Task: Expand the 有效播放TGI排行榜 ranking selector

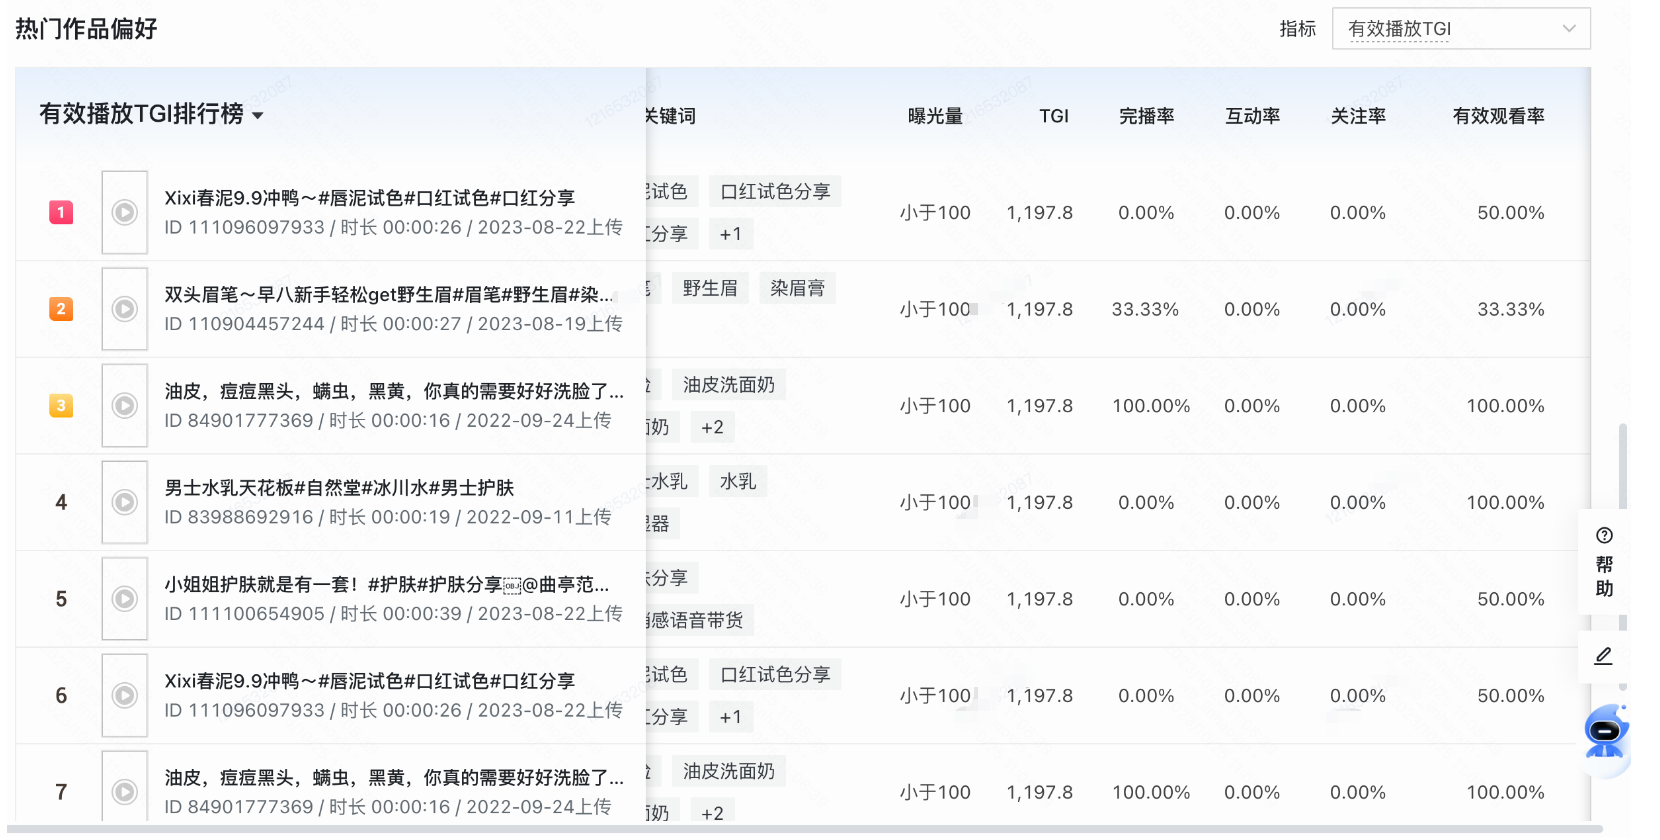Action: point(151,114)
